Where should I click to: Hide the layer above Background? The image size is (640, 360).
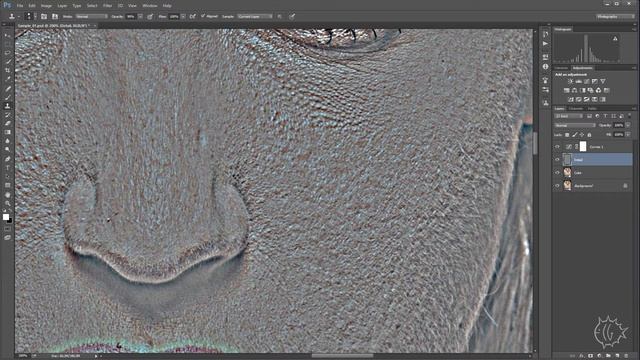click(x=558, y=173)
